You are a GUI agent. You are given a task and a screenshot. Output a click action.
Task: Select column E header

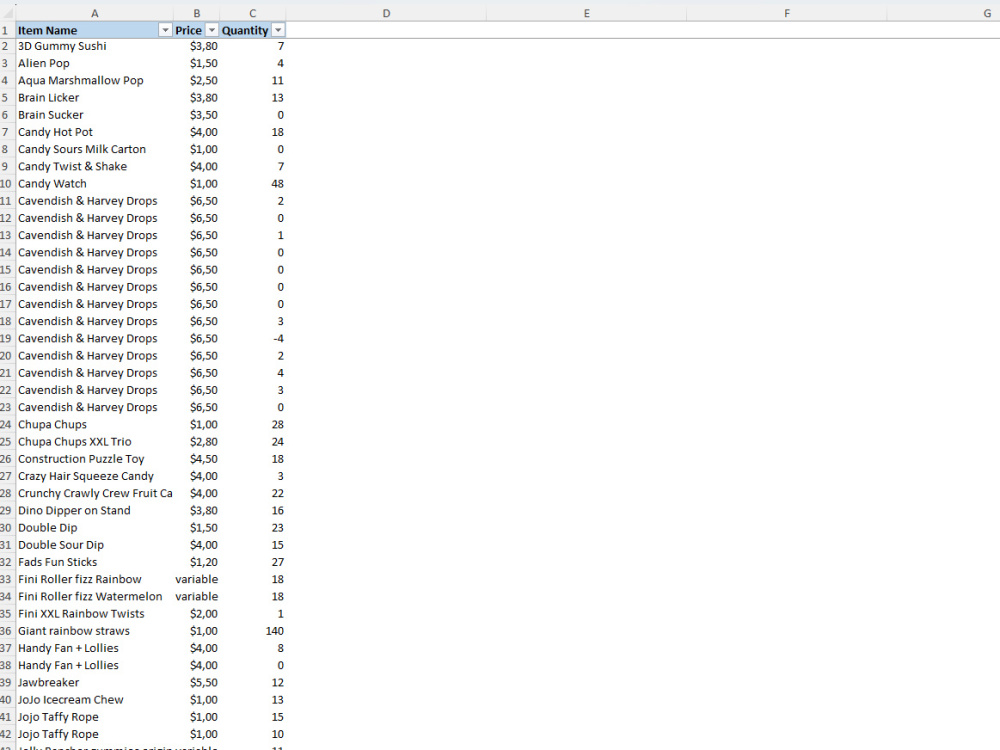point(586,13)
